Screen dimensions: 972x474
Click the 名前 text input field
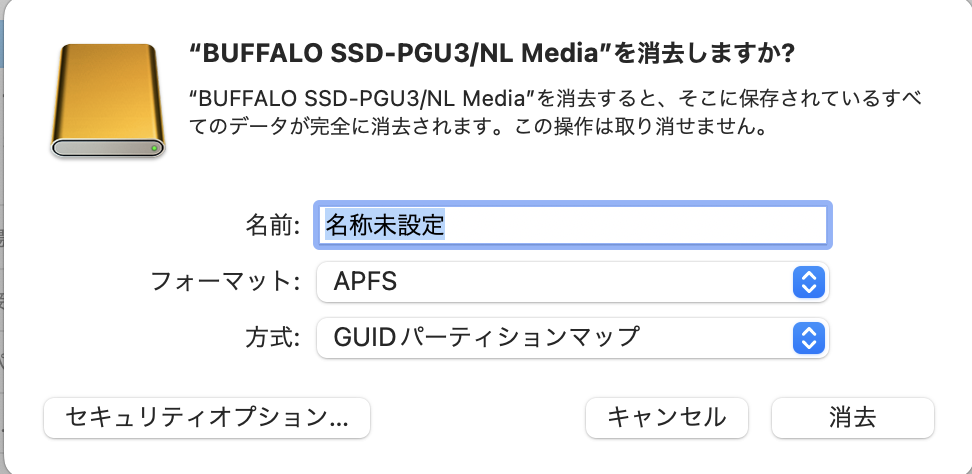573,225
